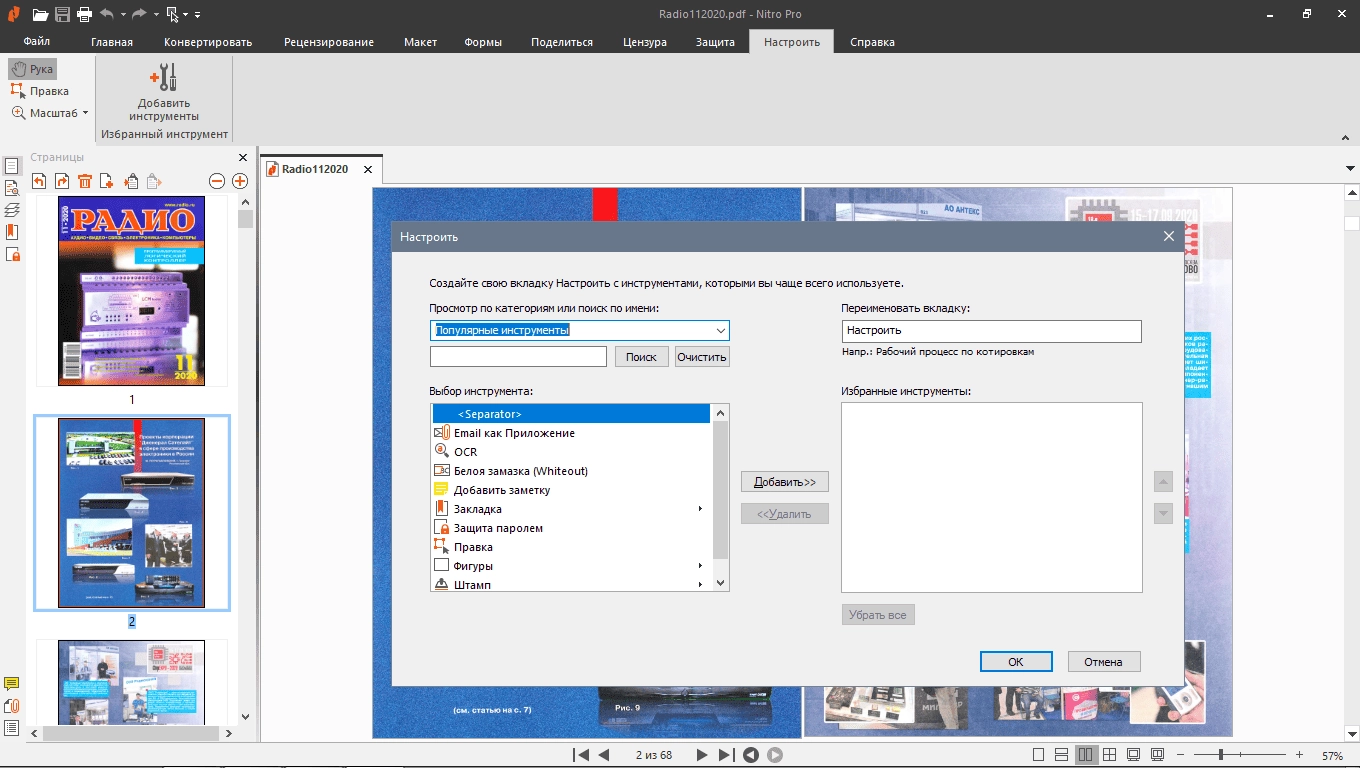Click the replace pages clipboard icon
1360x768 pixels.
(x=130, y=181)
